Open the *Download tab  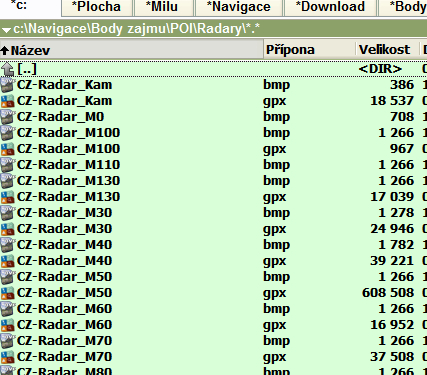tap(330, 7)
